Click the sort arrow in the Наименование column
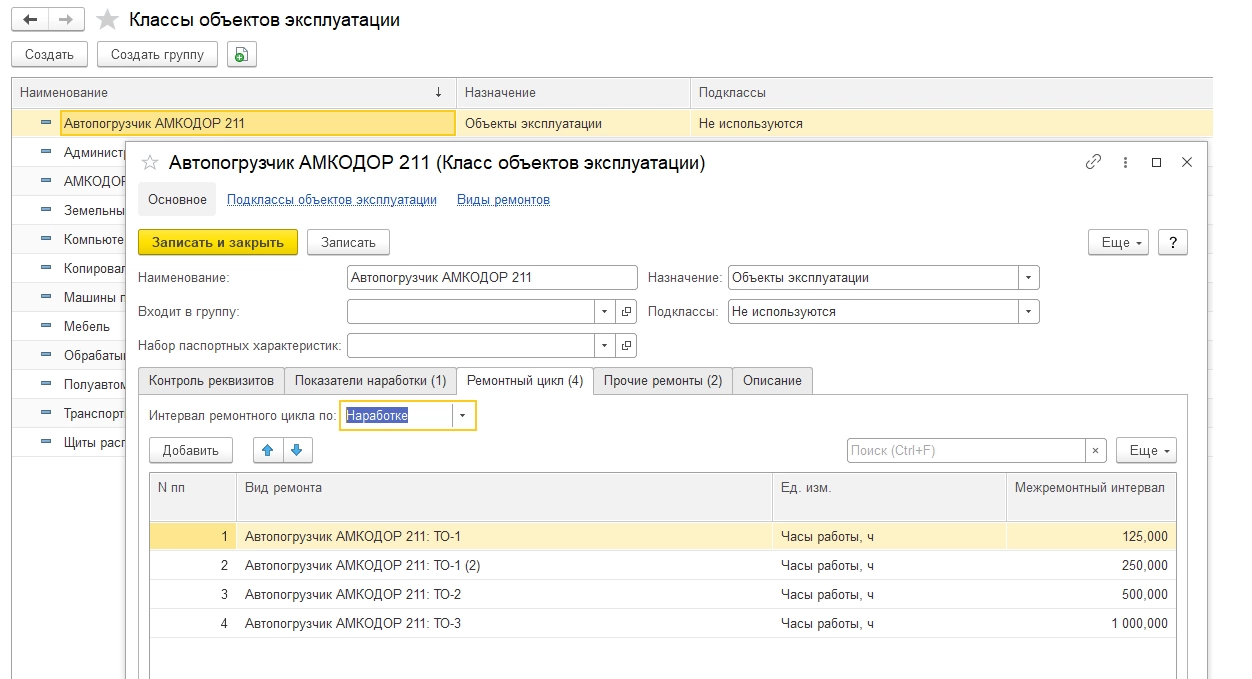Screen dimensions: 1252x679 point(438,92)
